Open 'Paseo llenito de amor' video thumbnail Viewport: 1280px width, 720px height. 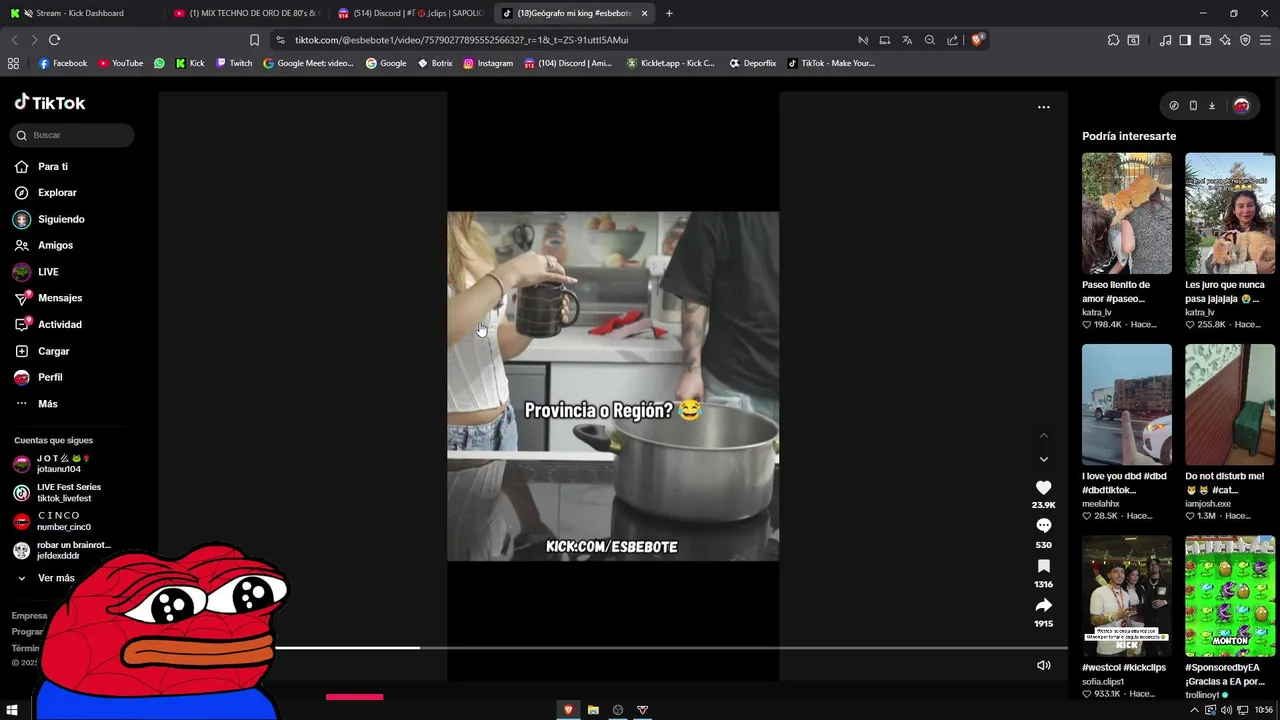point(1126,213)
